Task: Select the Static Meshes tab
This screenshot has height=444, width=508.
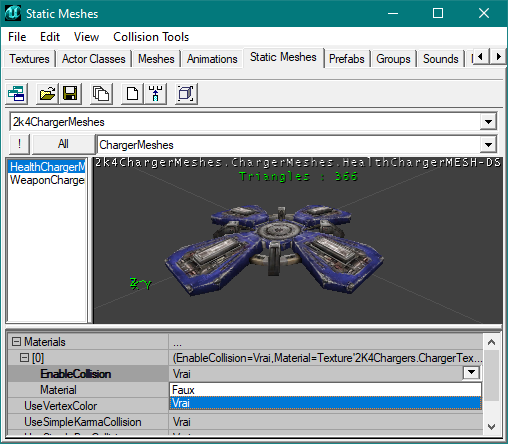Action: click(283, 57)
